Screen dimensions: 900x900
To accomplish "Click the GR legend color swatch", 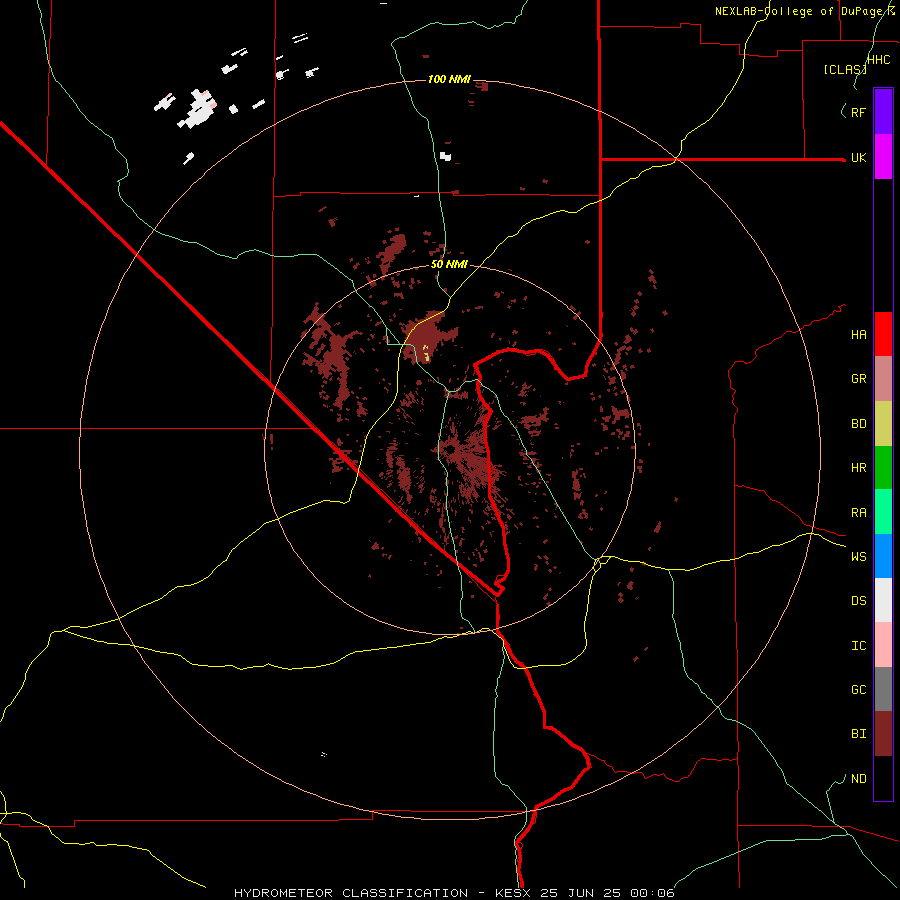I will [x=883, y=378].
